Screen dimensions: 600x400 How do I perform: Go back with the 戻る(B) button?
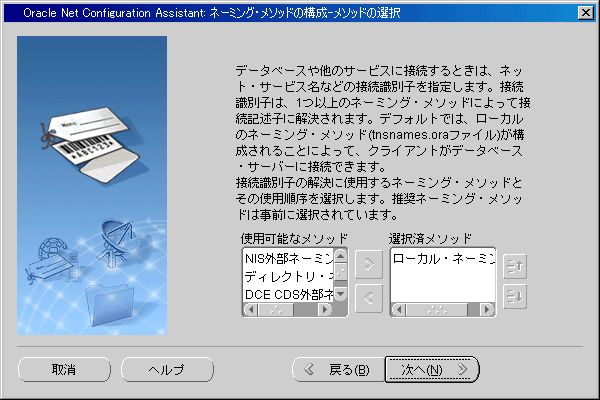[x=338, y=369]
